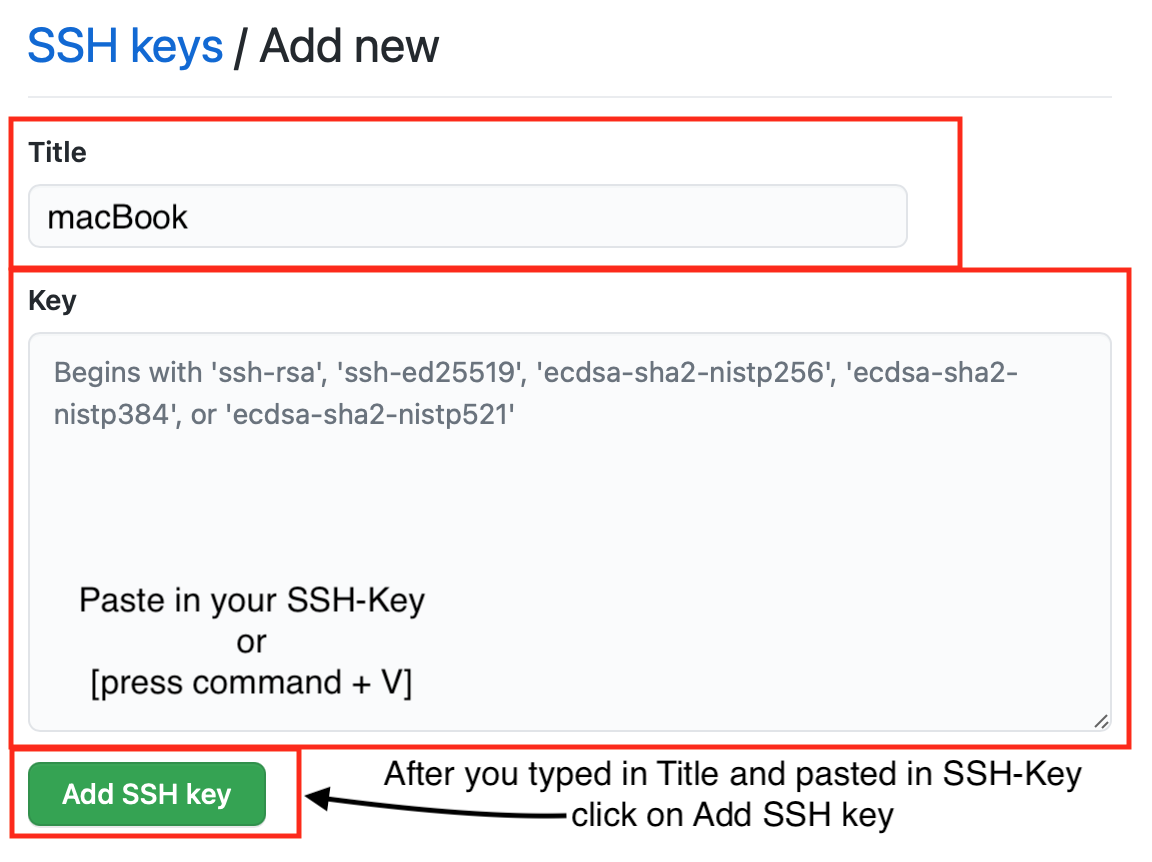Click the green Add SSH key button
The image size is (1152, 862).
(147, 794)
